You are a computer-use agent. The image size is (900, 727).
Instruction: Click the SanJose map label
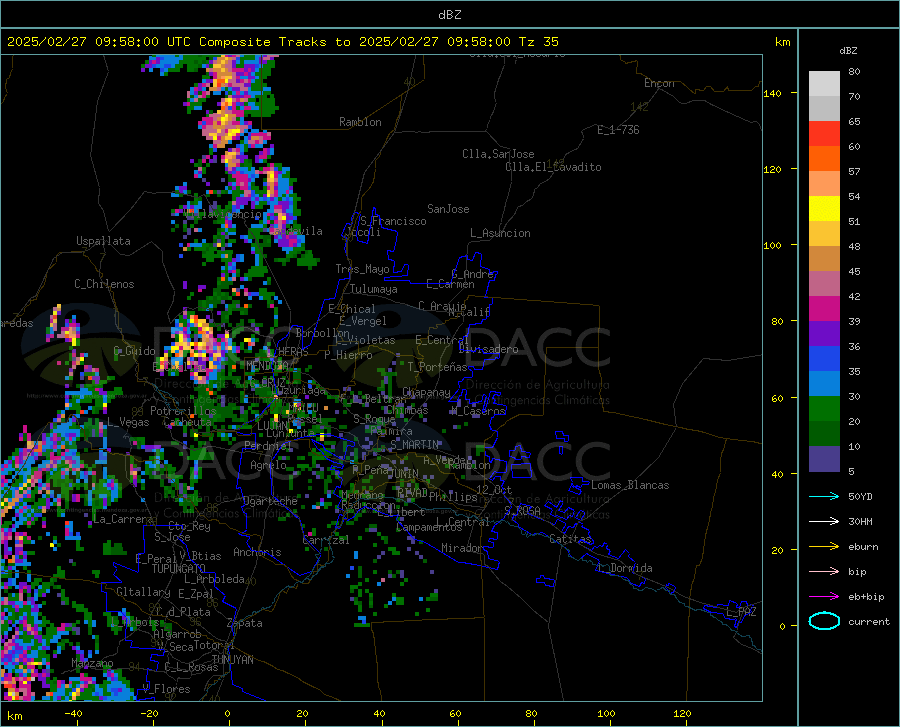[x=448, y=209]
